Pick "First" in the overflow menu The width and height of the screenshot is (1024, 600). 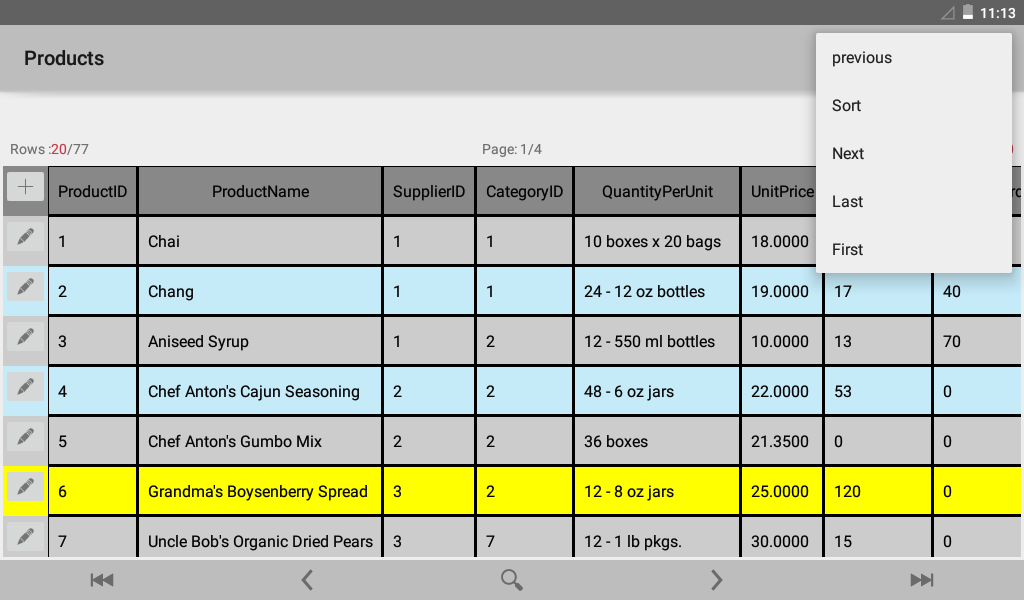848,250
